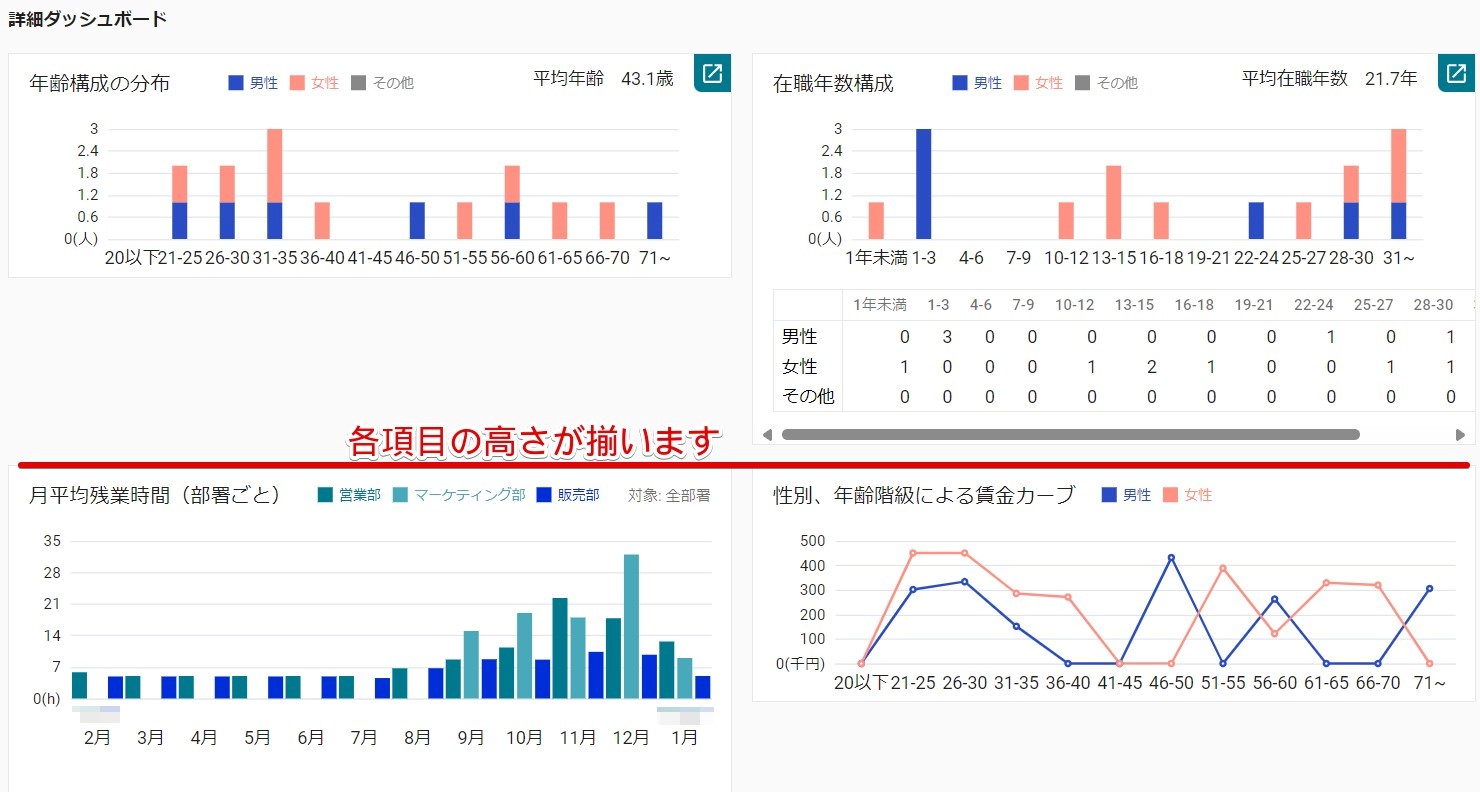
Task: Open the age composition chart in expanded view
Action: pos(712,73)
